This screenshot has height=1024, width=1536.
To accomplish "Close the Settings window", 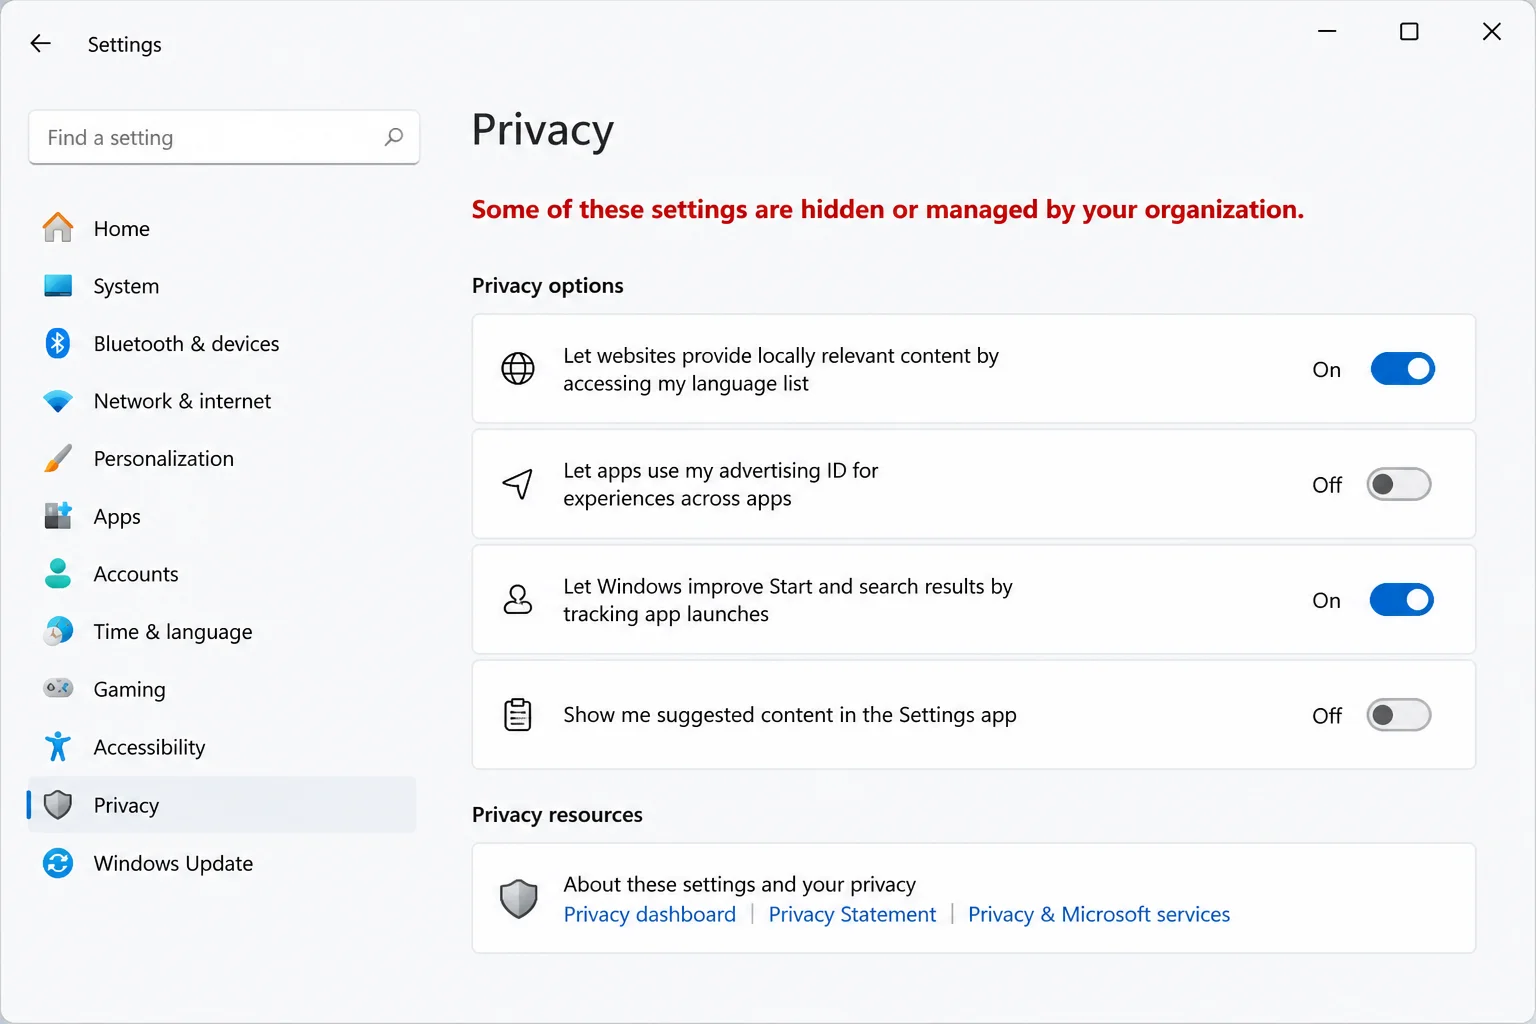I will (1491, 31).
